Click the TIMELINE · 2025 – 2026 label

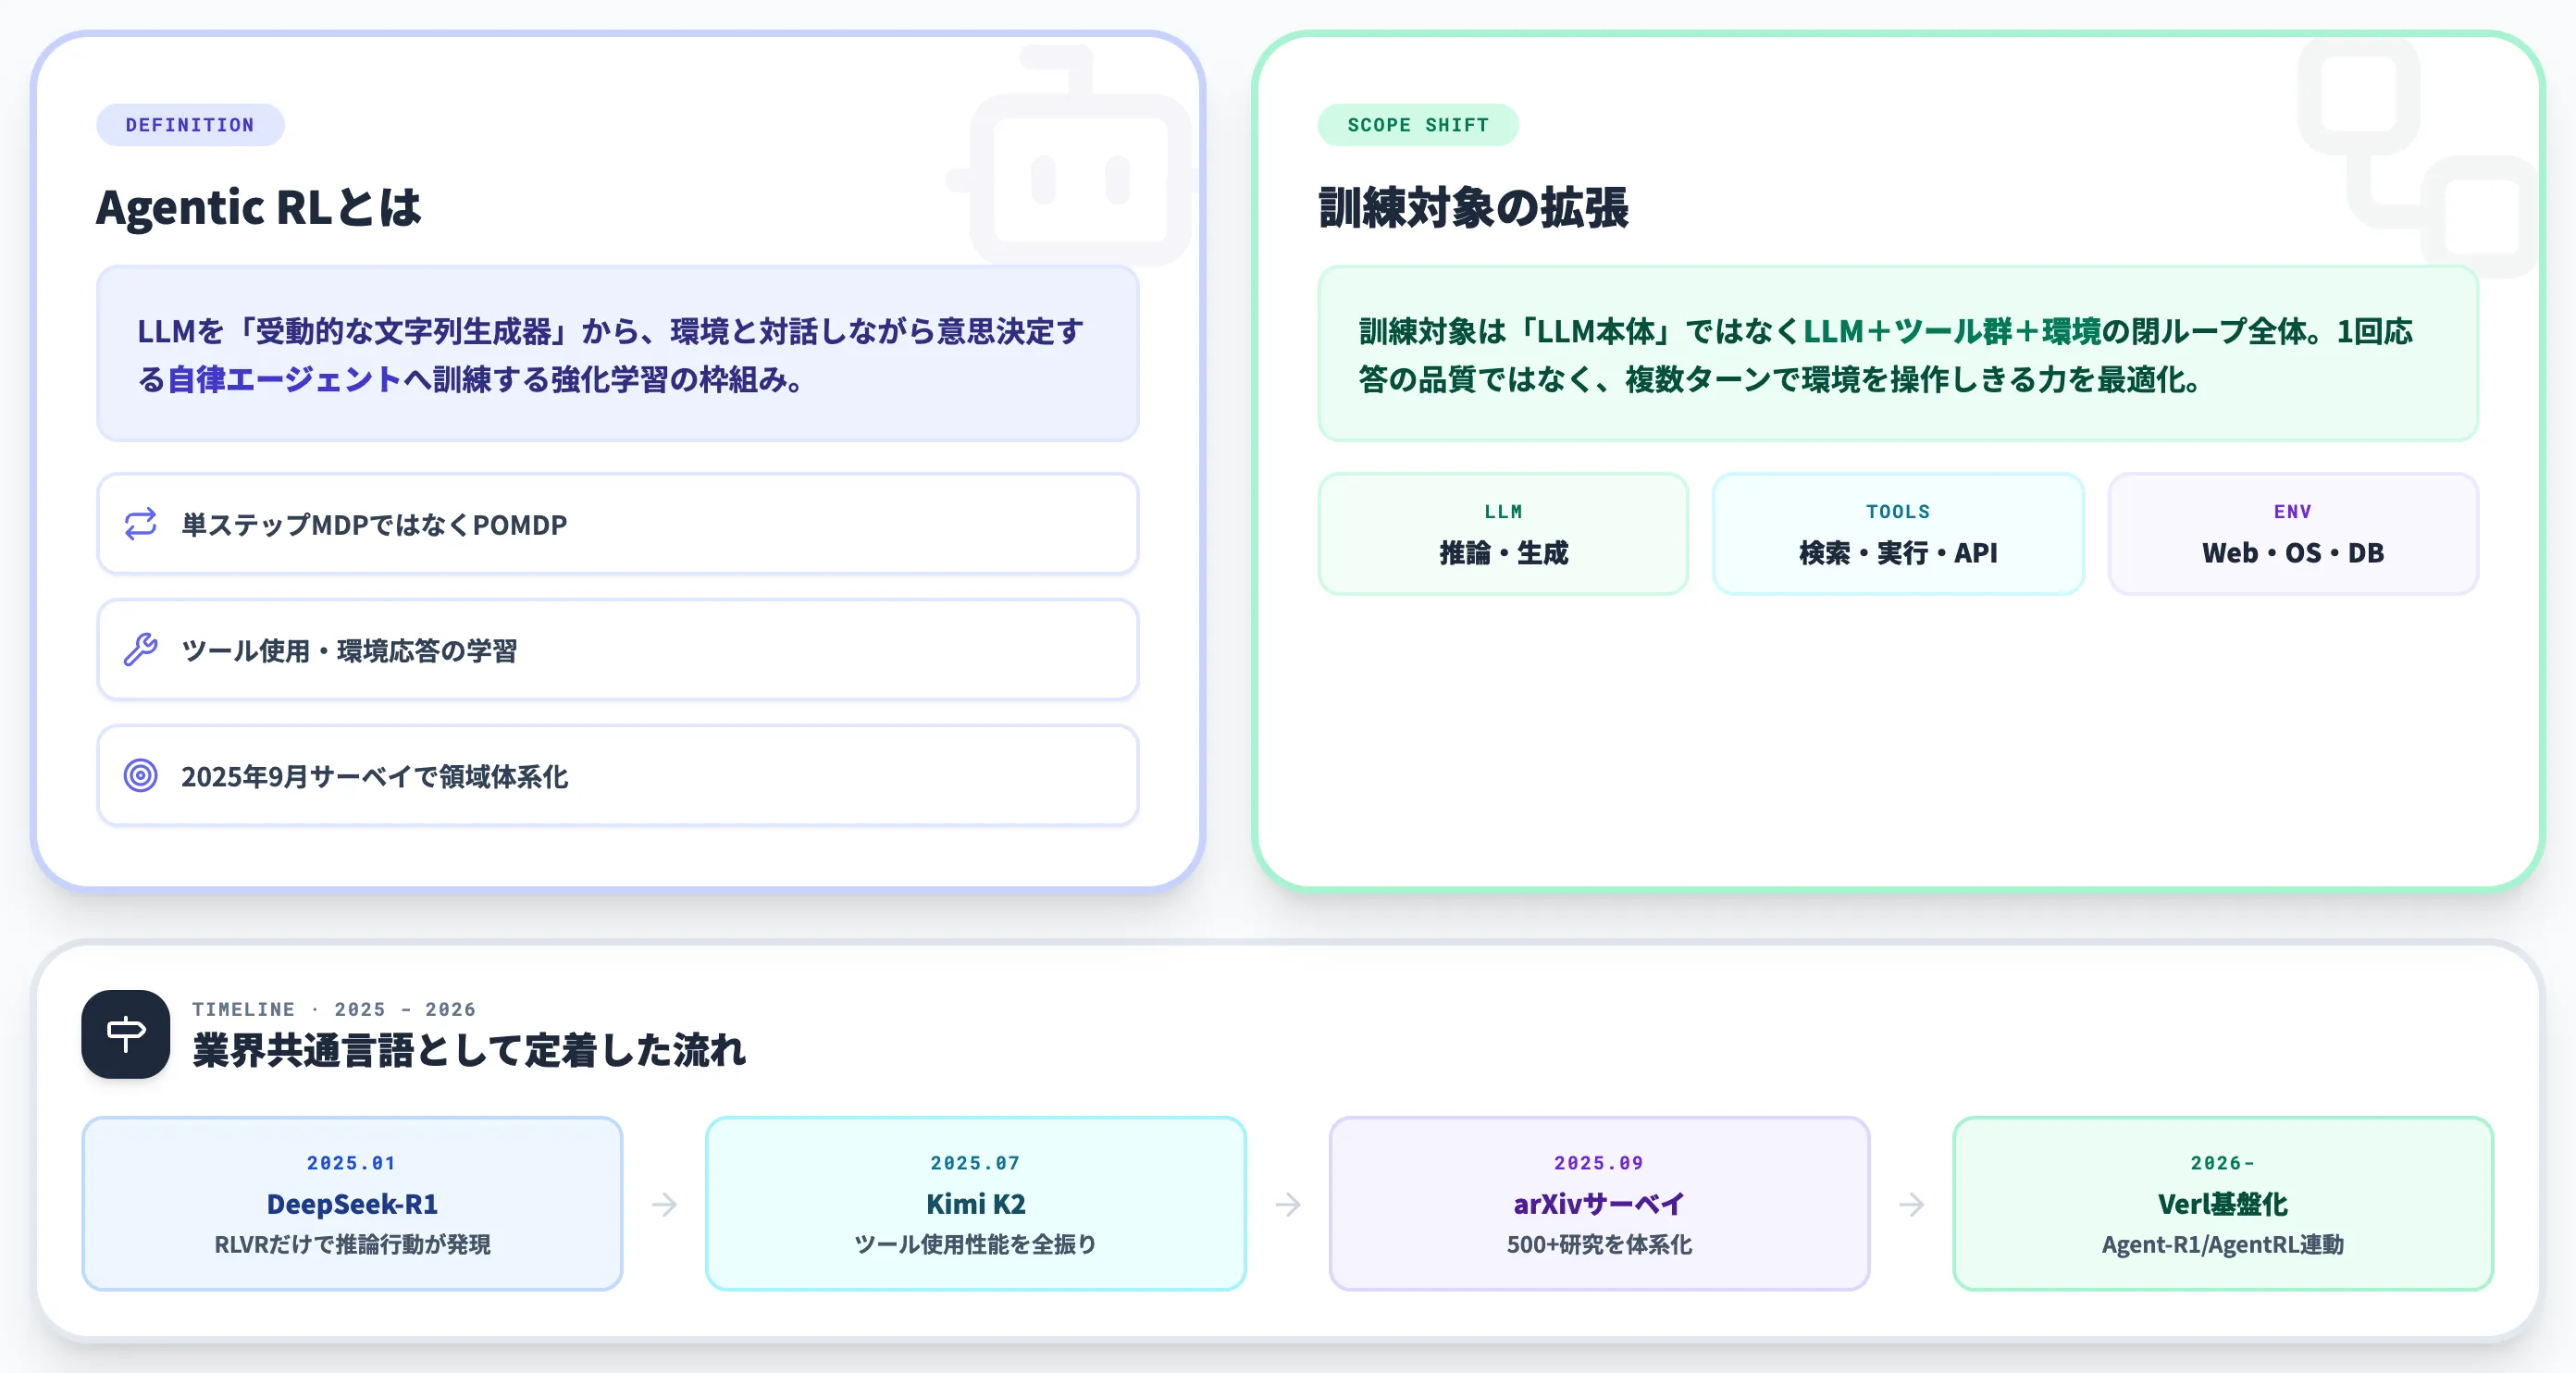pos(334,1009)
